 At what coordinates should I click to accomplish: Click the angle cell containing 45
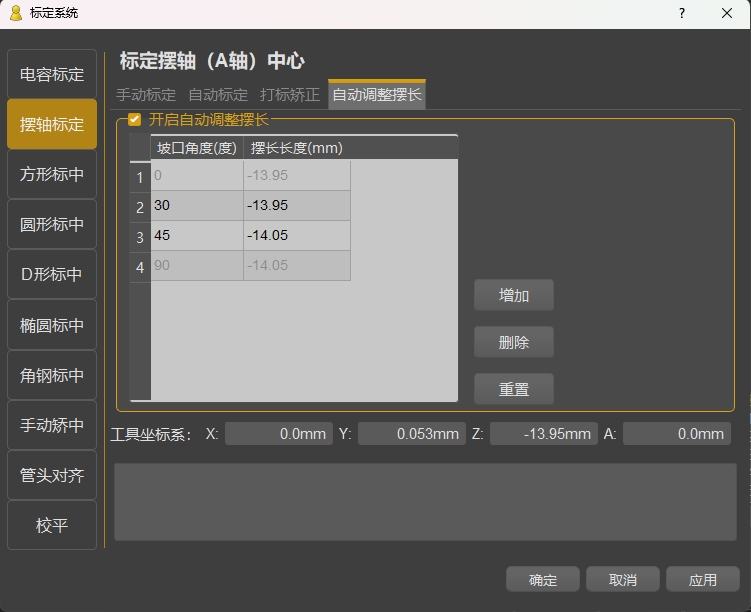point(197,236)
